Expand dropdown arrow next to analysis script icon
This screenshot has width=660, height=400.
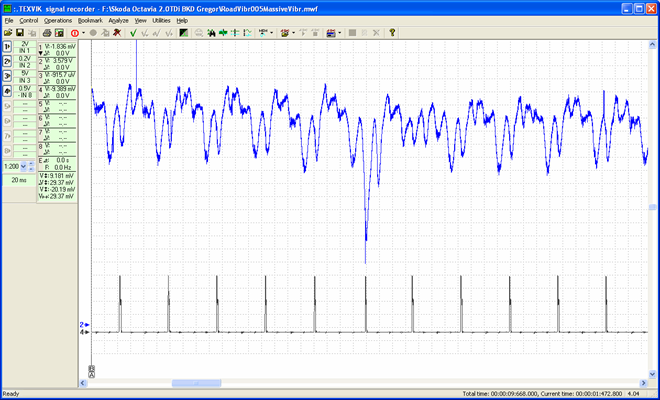293,33
